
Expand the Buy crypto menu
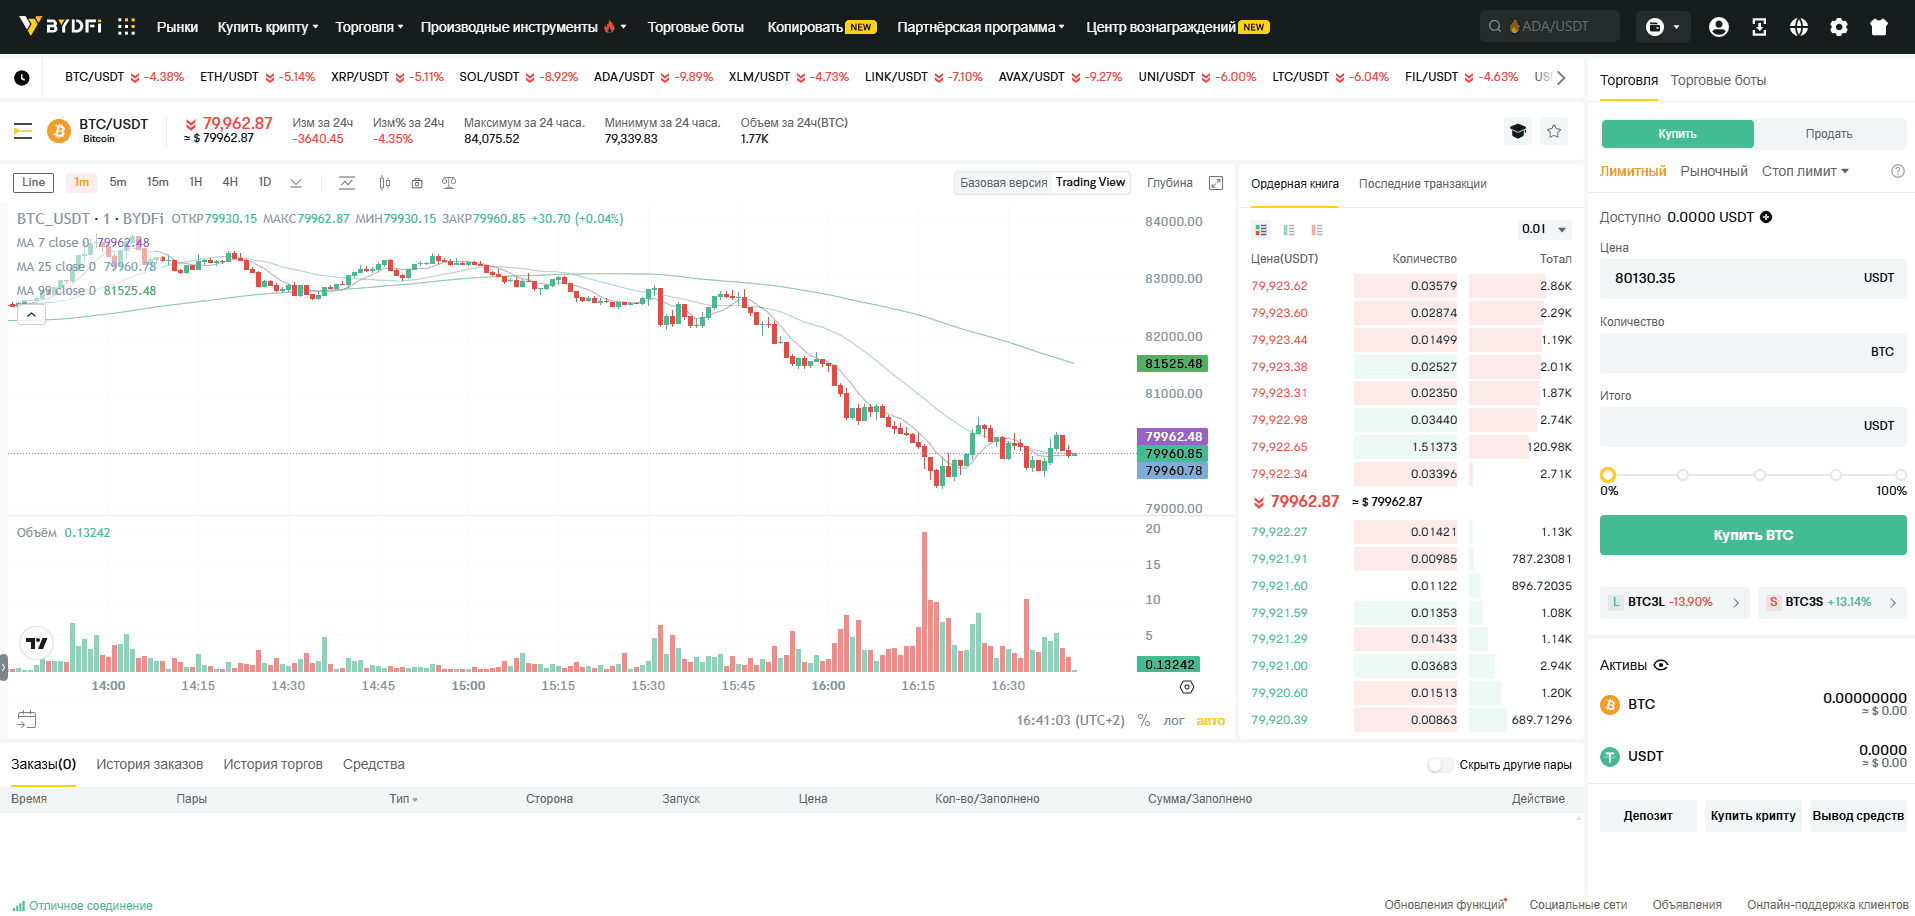pyautogui.click(x=268, y=27)
